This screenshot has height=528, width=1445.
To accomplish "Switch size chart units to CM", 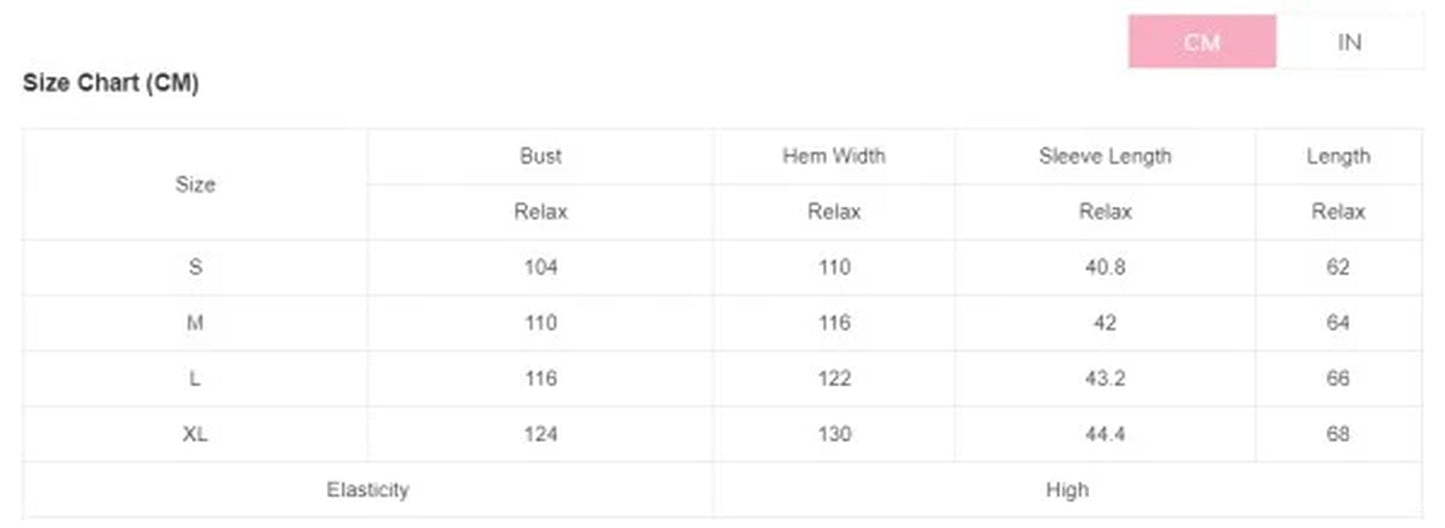I will pos(1202,42).
